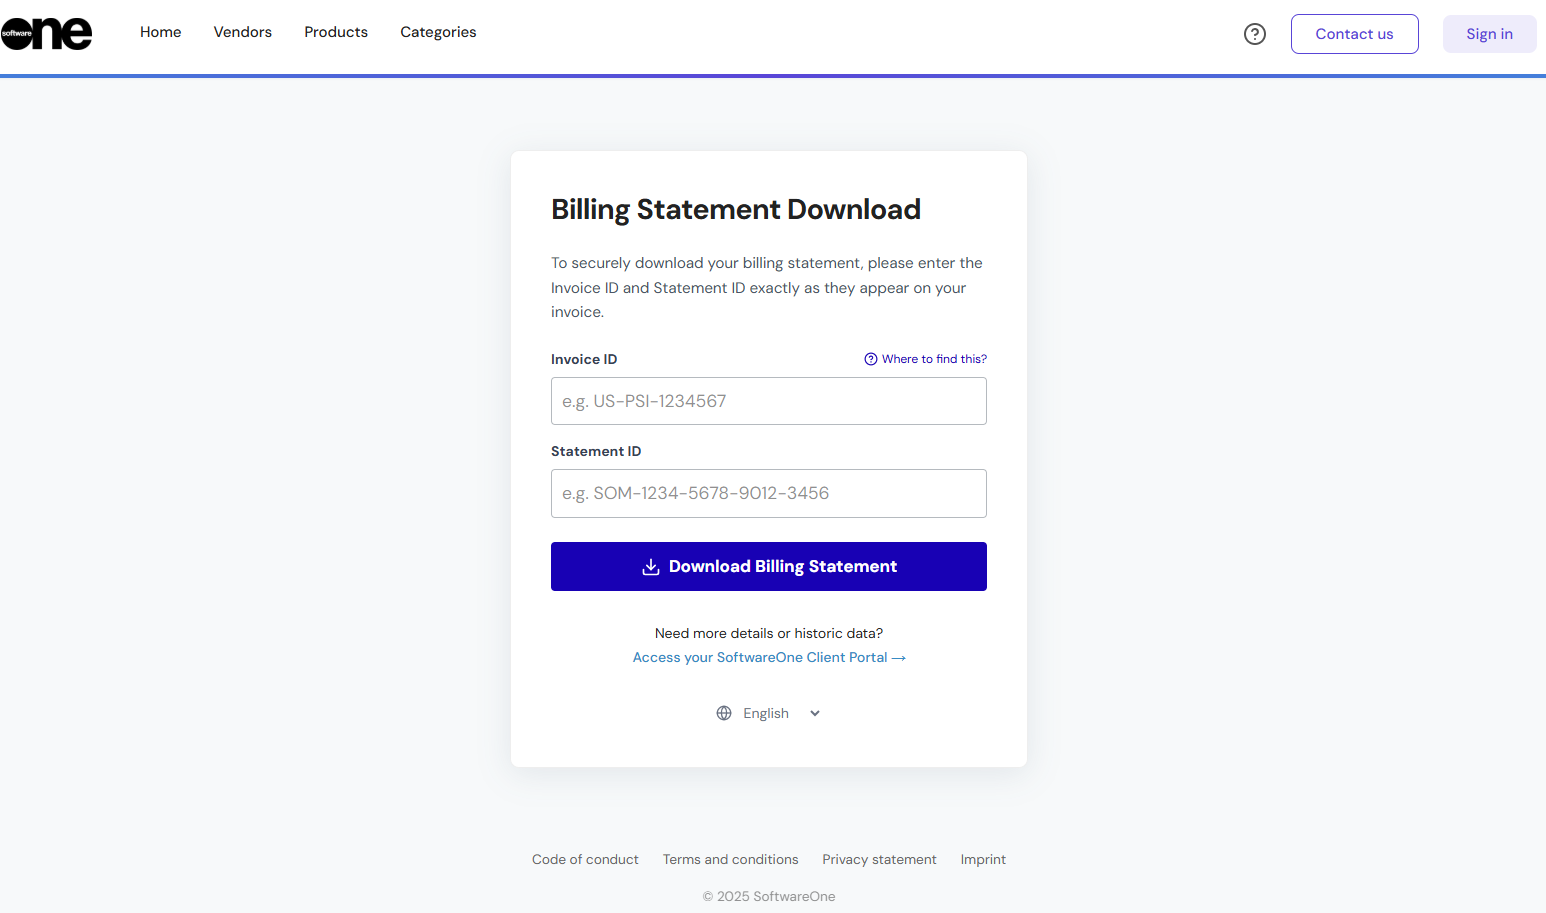Click the globe language icon
1546x913 pixels.
coord(724,713)
